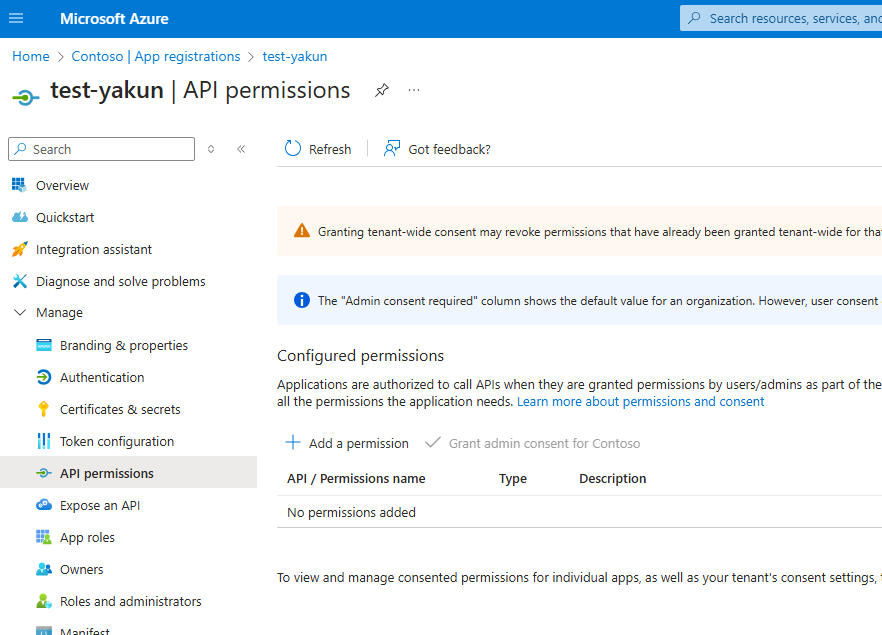Click the Authentication arrow icon

pos(44,377)
